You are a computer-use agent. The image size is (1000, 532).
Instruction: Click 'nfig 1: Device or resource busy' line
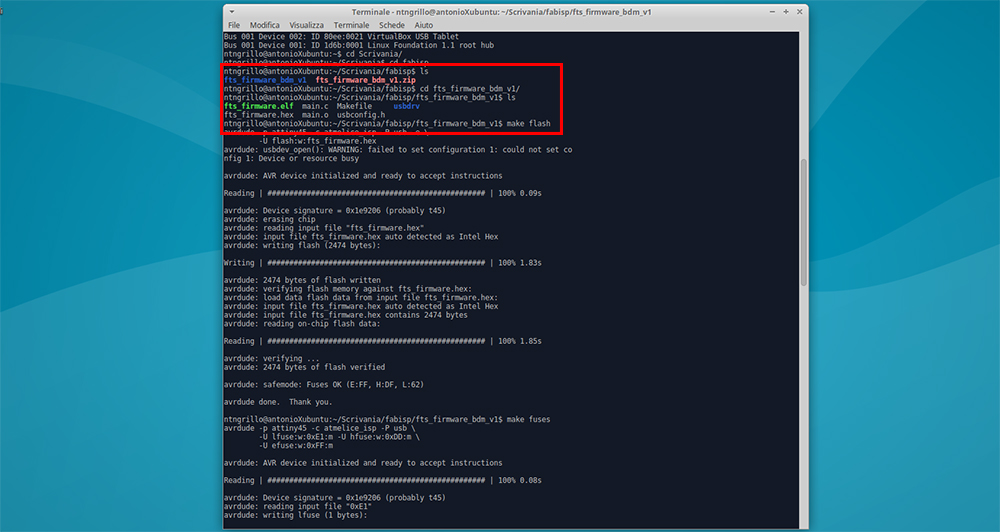pos(291,158)
